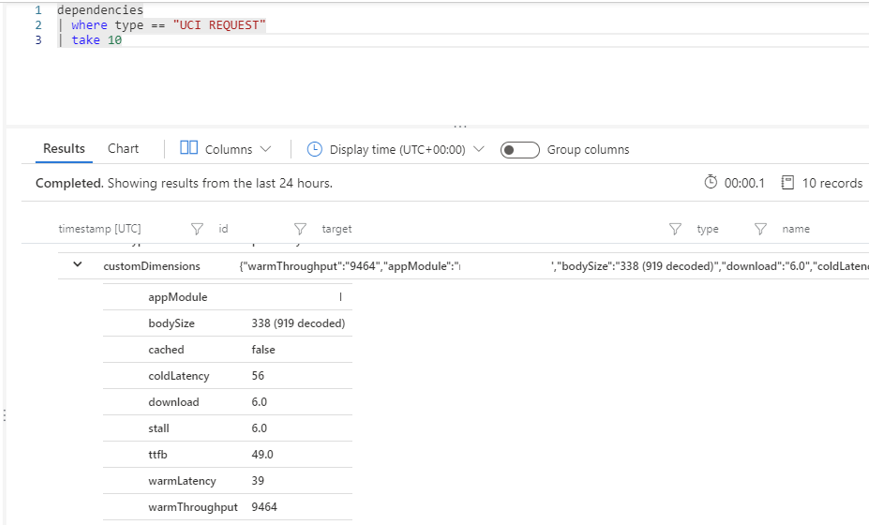882x525 pixels.
Task: Click the ttfb value 49.0
Action: pyautogui.click(x=262, y=454)
